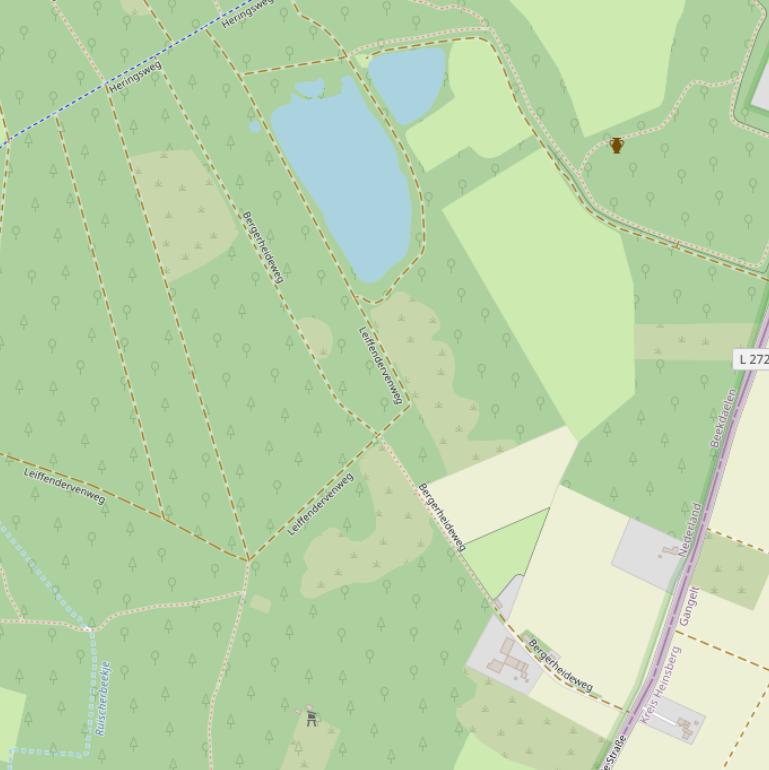Click the smaller lake beside the light green meadow

coord(407,85)
